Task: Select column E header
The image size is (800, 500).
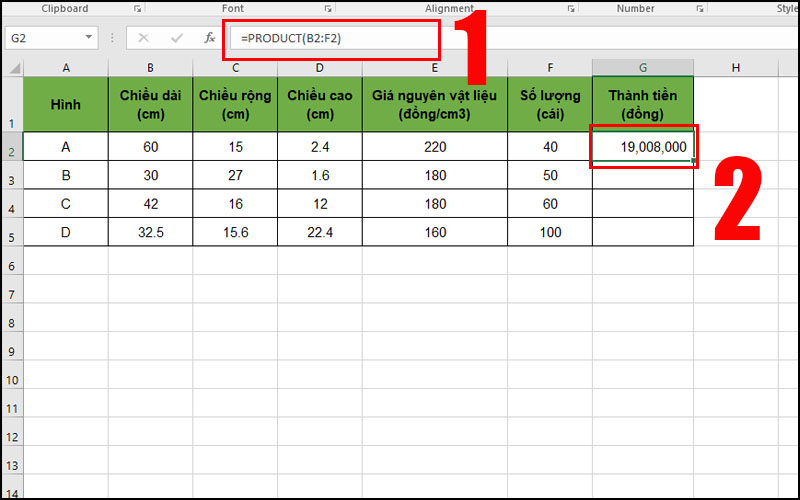Action: click(434, 67)
